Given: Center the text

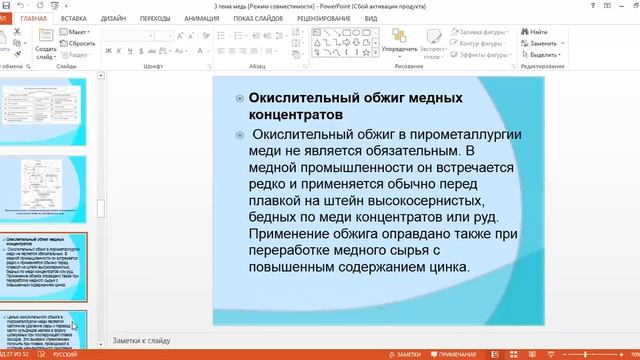Looking at the screenshot, I should (x=232, y=51).
